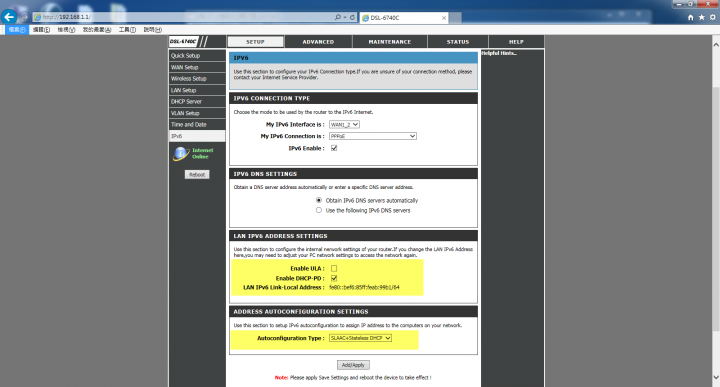The image size is (720, 387).
Task: Open Time and Date in sidebar
Action: click(197, 124)
